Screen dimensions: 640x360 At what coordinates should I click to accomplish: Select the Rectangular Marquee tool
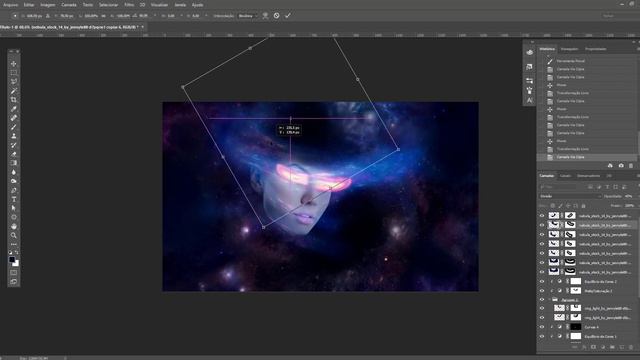pyautogui.click(x=13, y=73)
